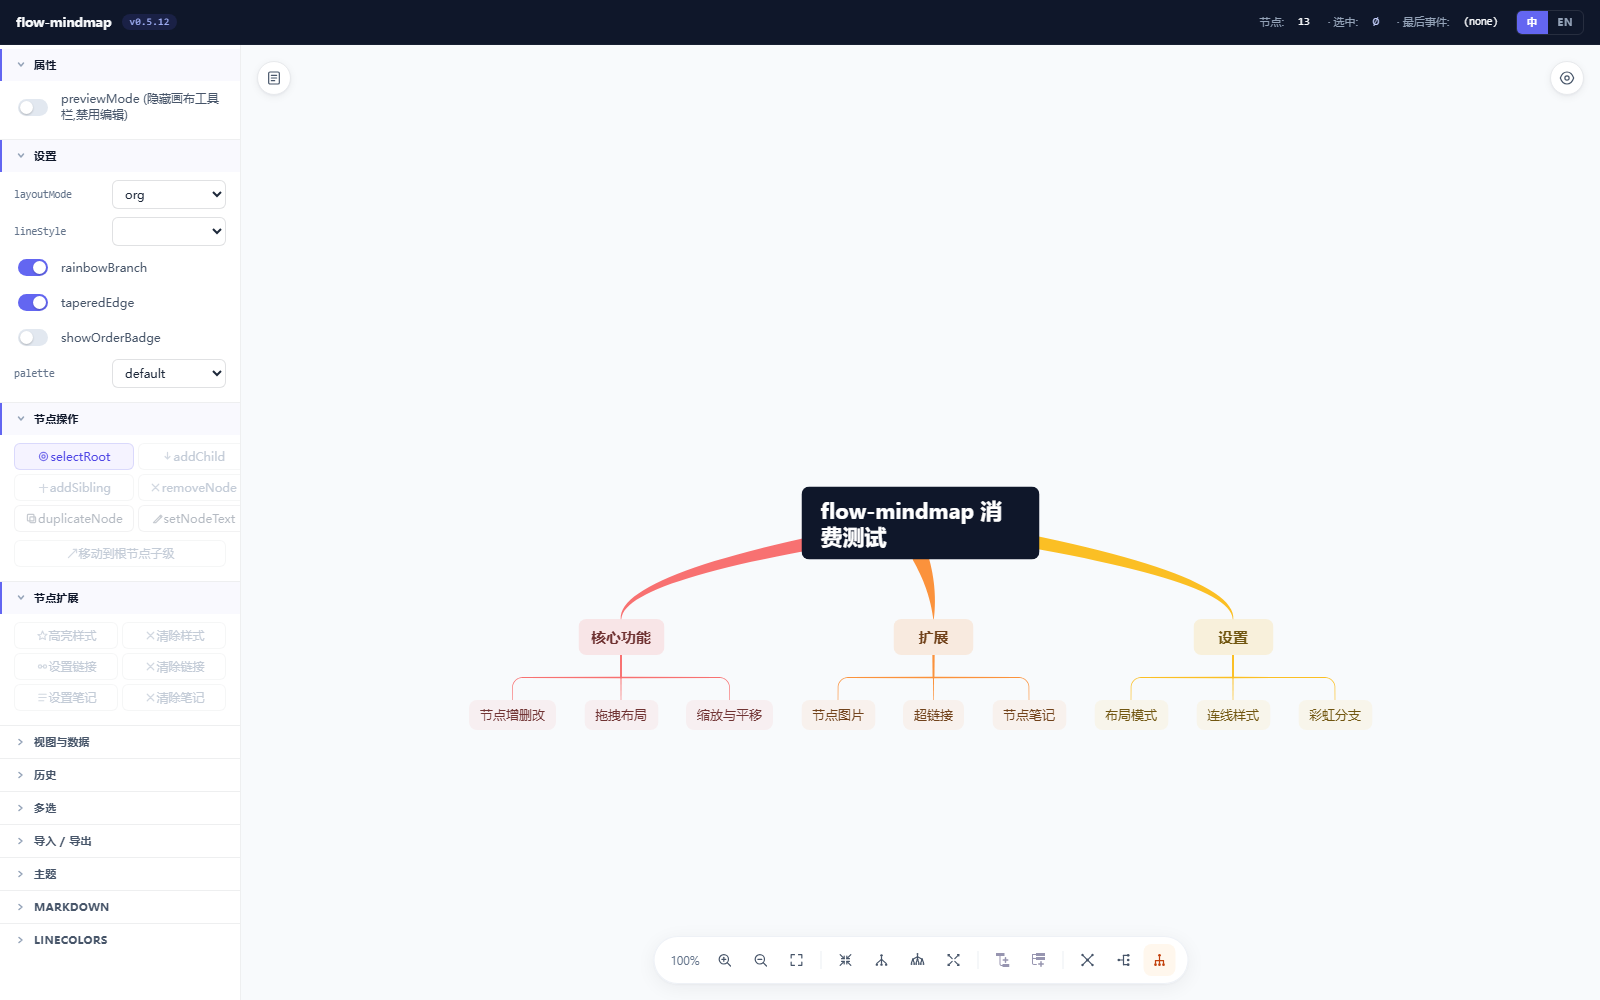The height and width of the screenshot is (1000, 1600).
Task: Click the add child node toolbar icon
Action: point(1002,960)
